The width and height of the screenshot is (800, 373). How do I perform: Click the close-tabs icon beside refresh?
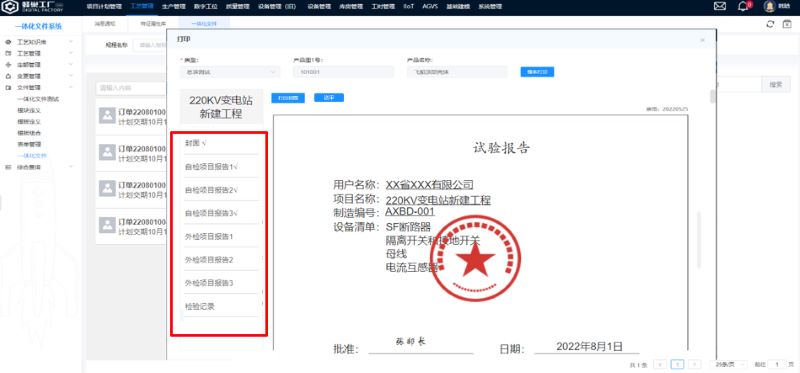pos(787,24)
